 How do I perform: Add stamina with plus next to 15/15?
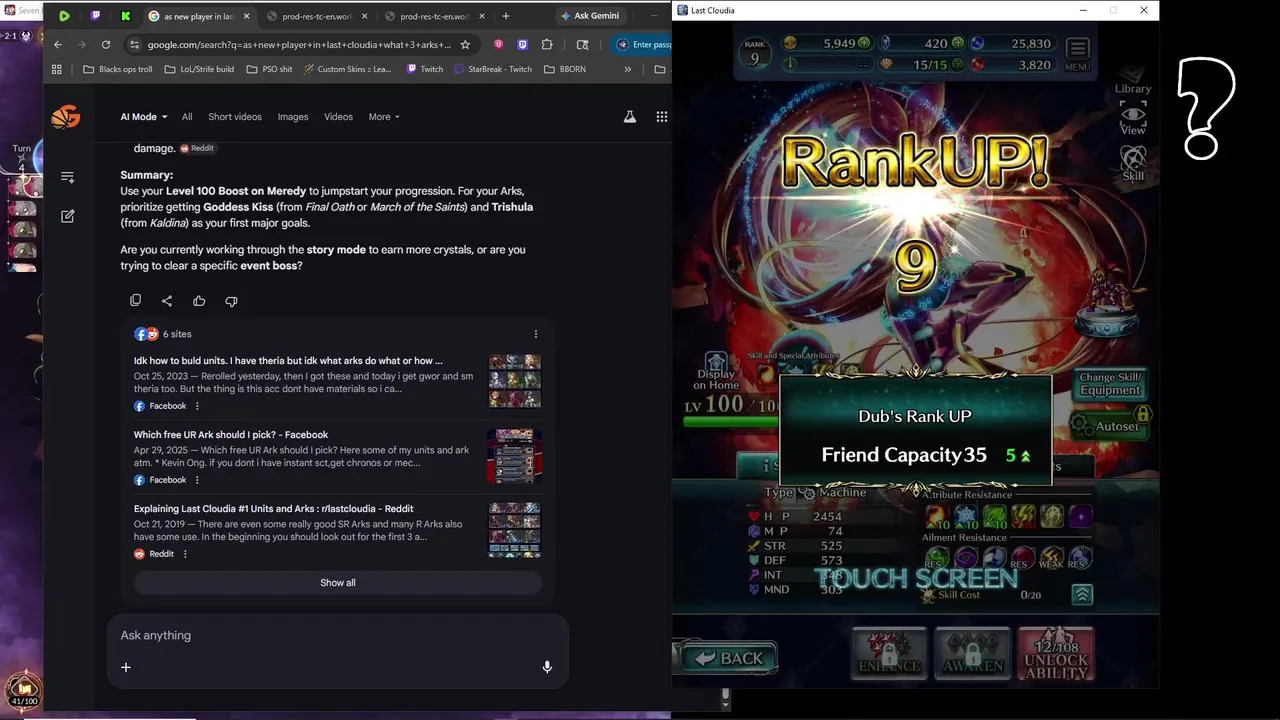(957, 65)
